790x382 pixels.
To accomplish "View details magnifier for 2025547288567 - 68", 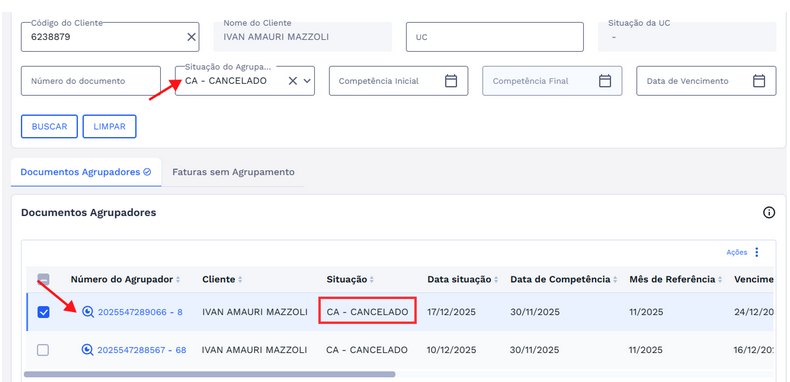I will click(87, 350).
